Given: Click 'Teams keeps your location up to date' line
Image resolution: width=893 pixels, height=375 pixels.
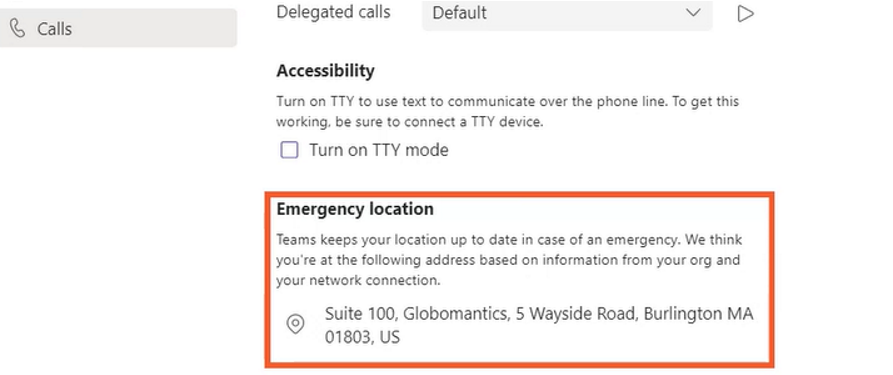Looking at the screenshot, I should [509, 239].
